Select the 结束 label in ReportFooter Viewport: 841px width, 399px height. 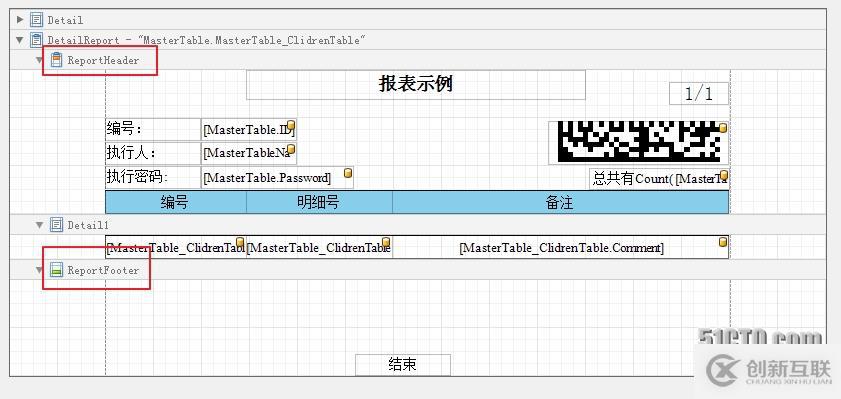[x=403, y=365]
